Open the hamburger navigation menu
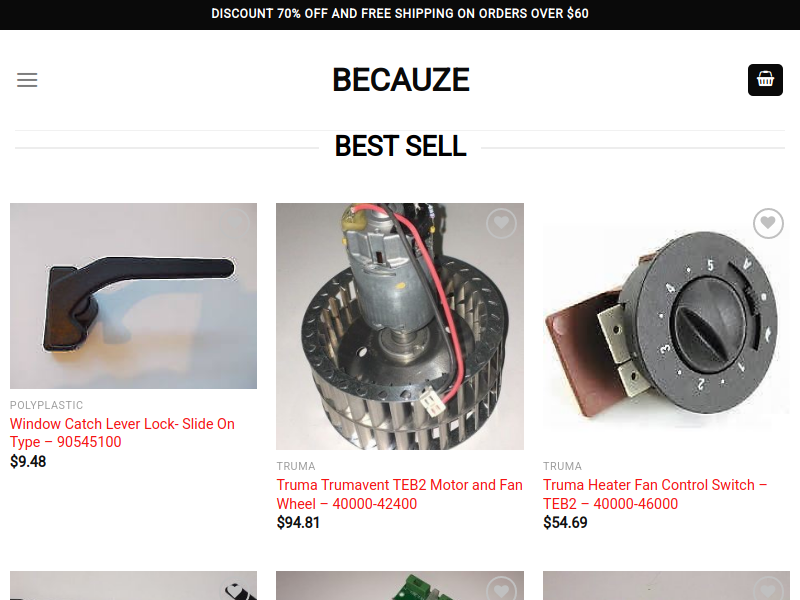The height and width of the screenshot is (600, 800). (x=27, y=80)
